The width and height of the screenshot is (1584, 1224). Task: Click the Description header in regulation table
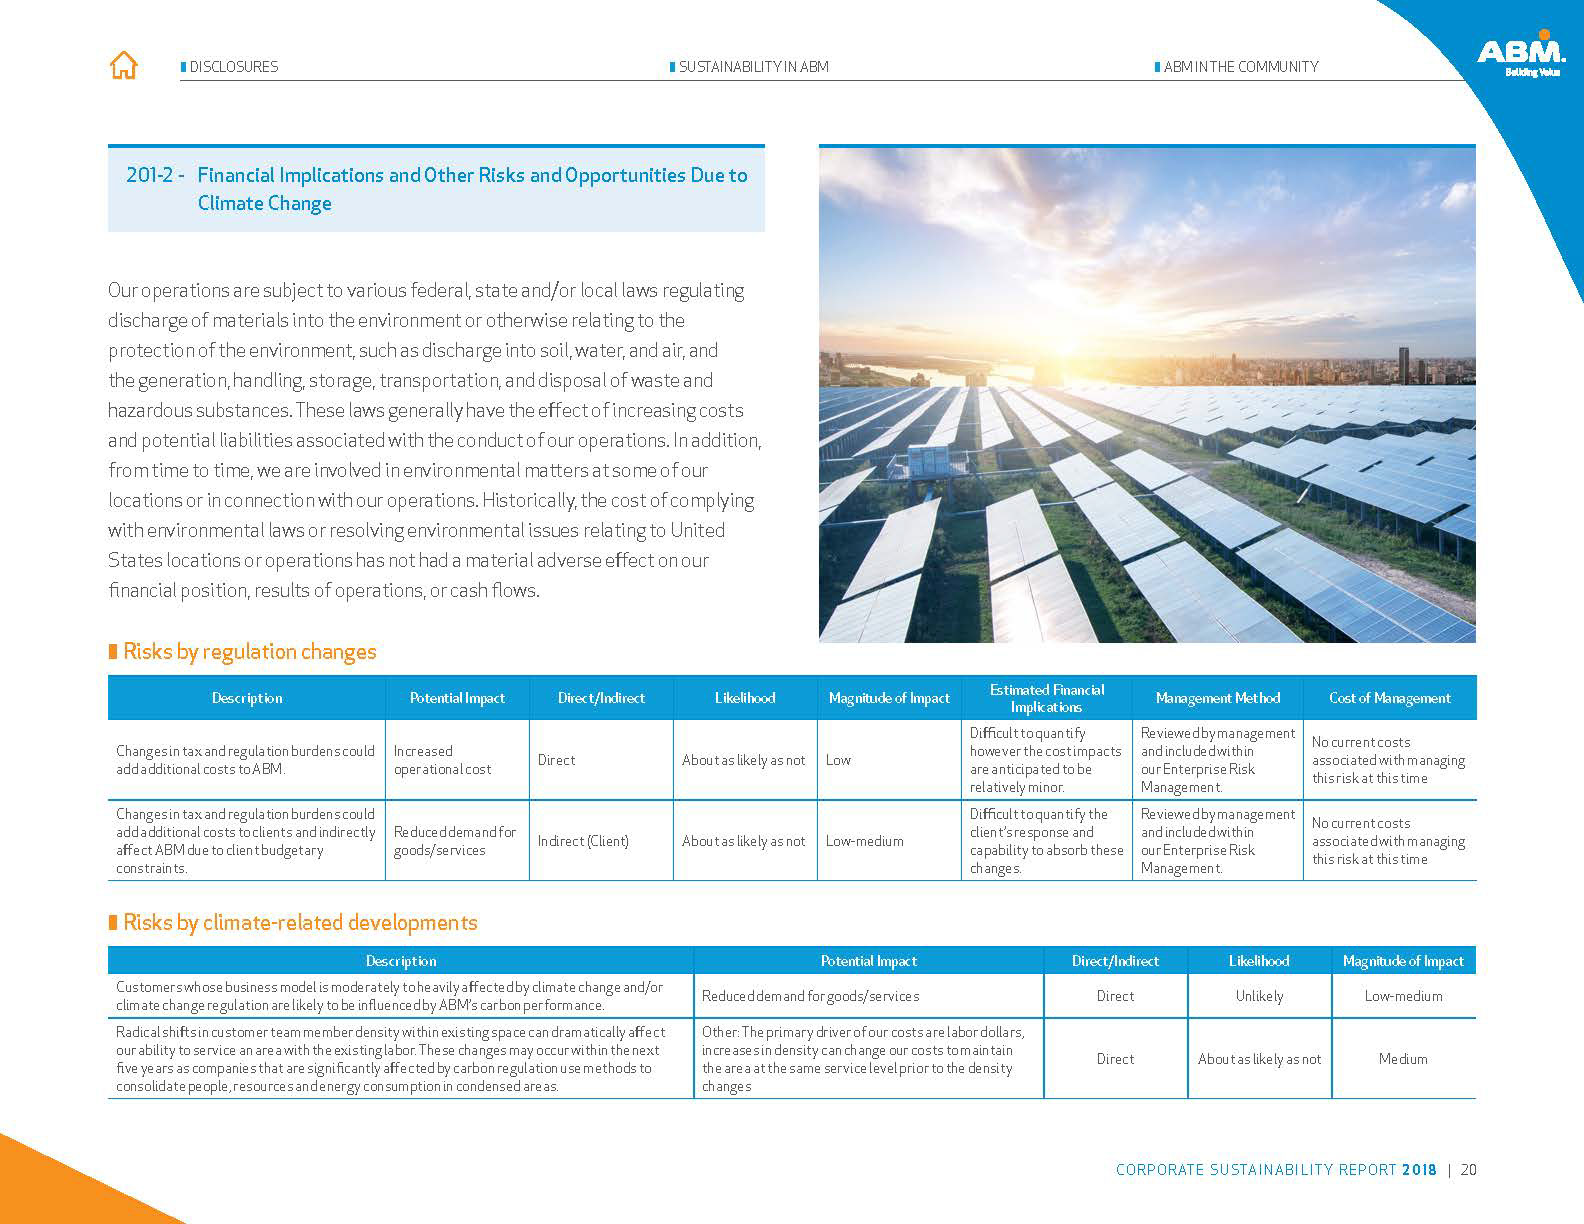247,698
